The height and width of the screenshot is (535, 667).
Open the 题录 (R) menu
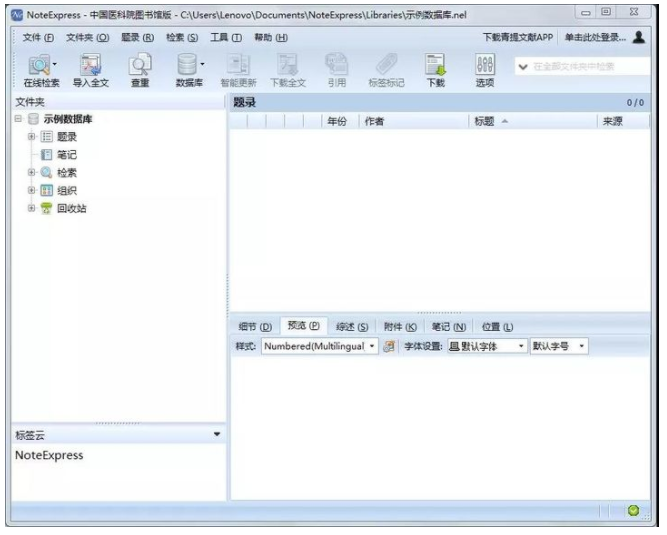pos(137,37)
